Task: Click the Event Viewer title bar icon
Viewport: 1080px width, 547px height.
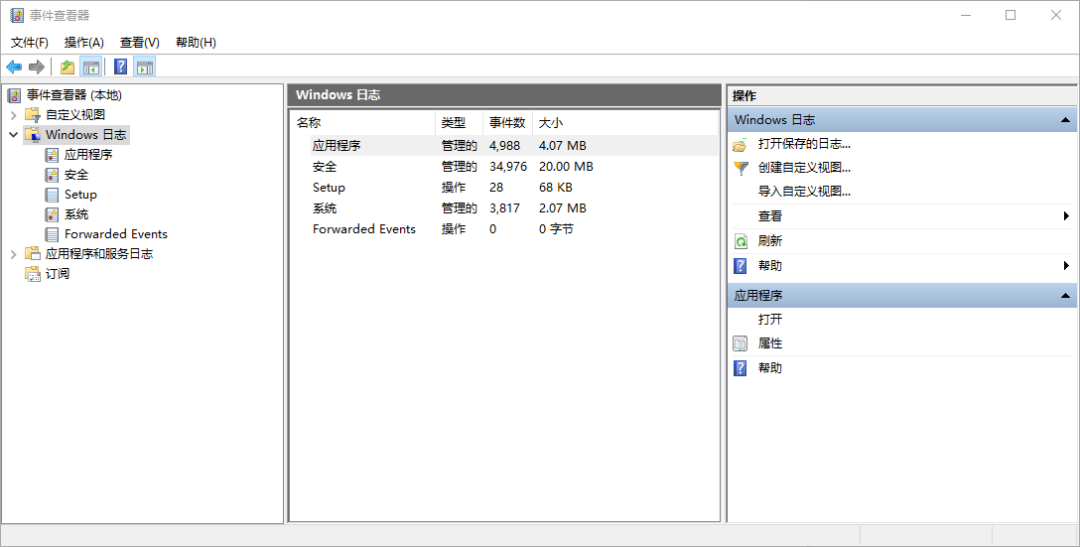Action: pos(17,15)
